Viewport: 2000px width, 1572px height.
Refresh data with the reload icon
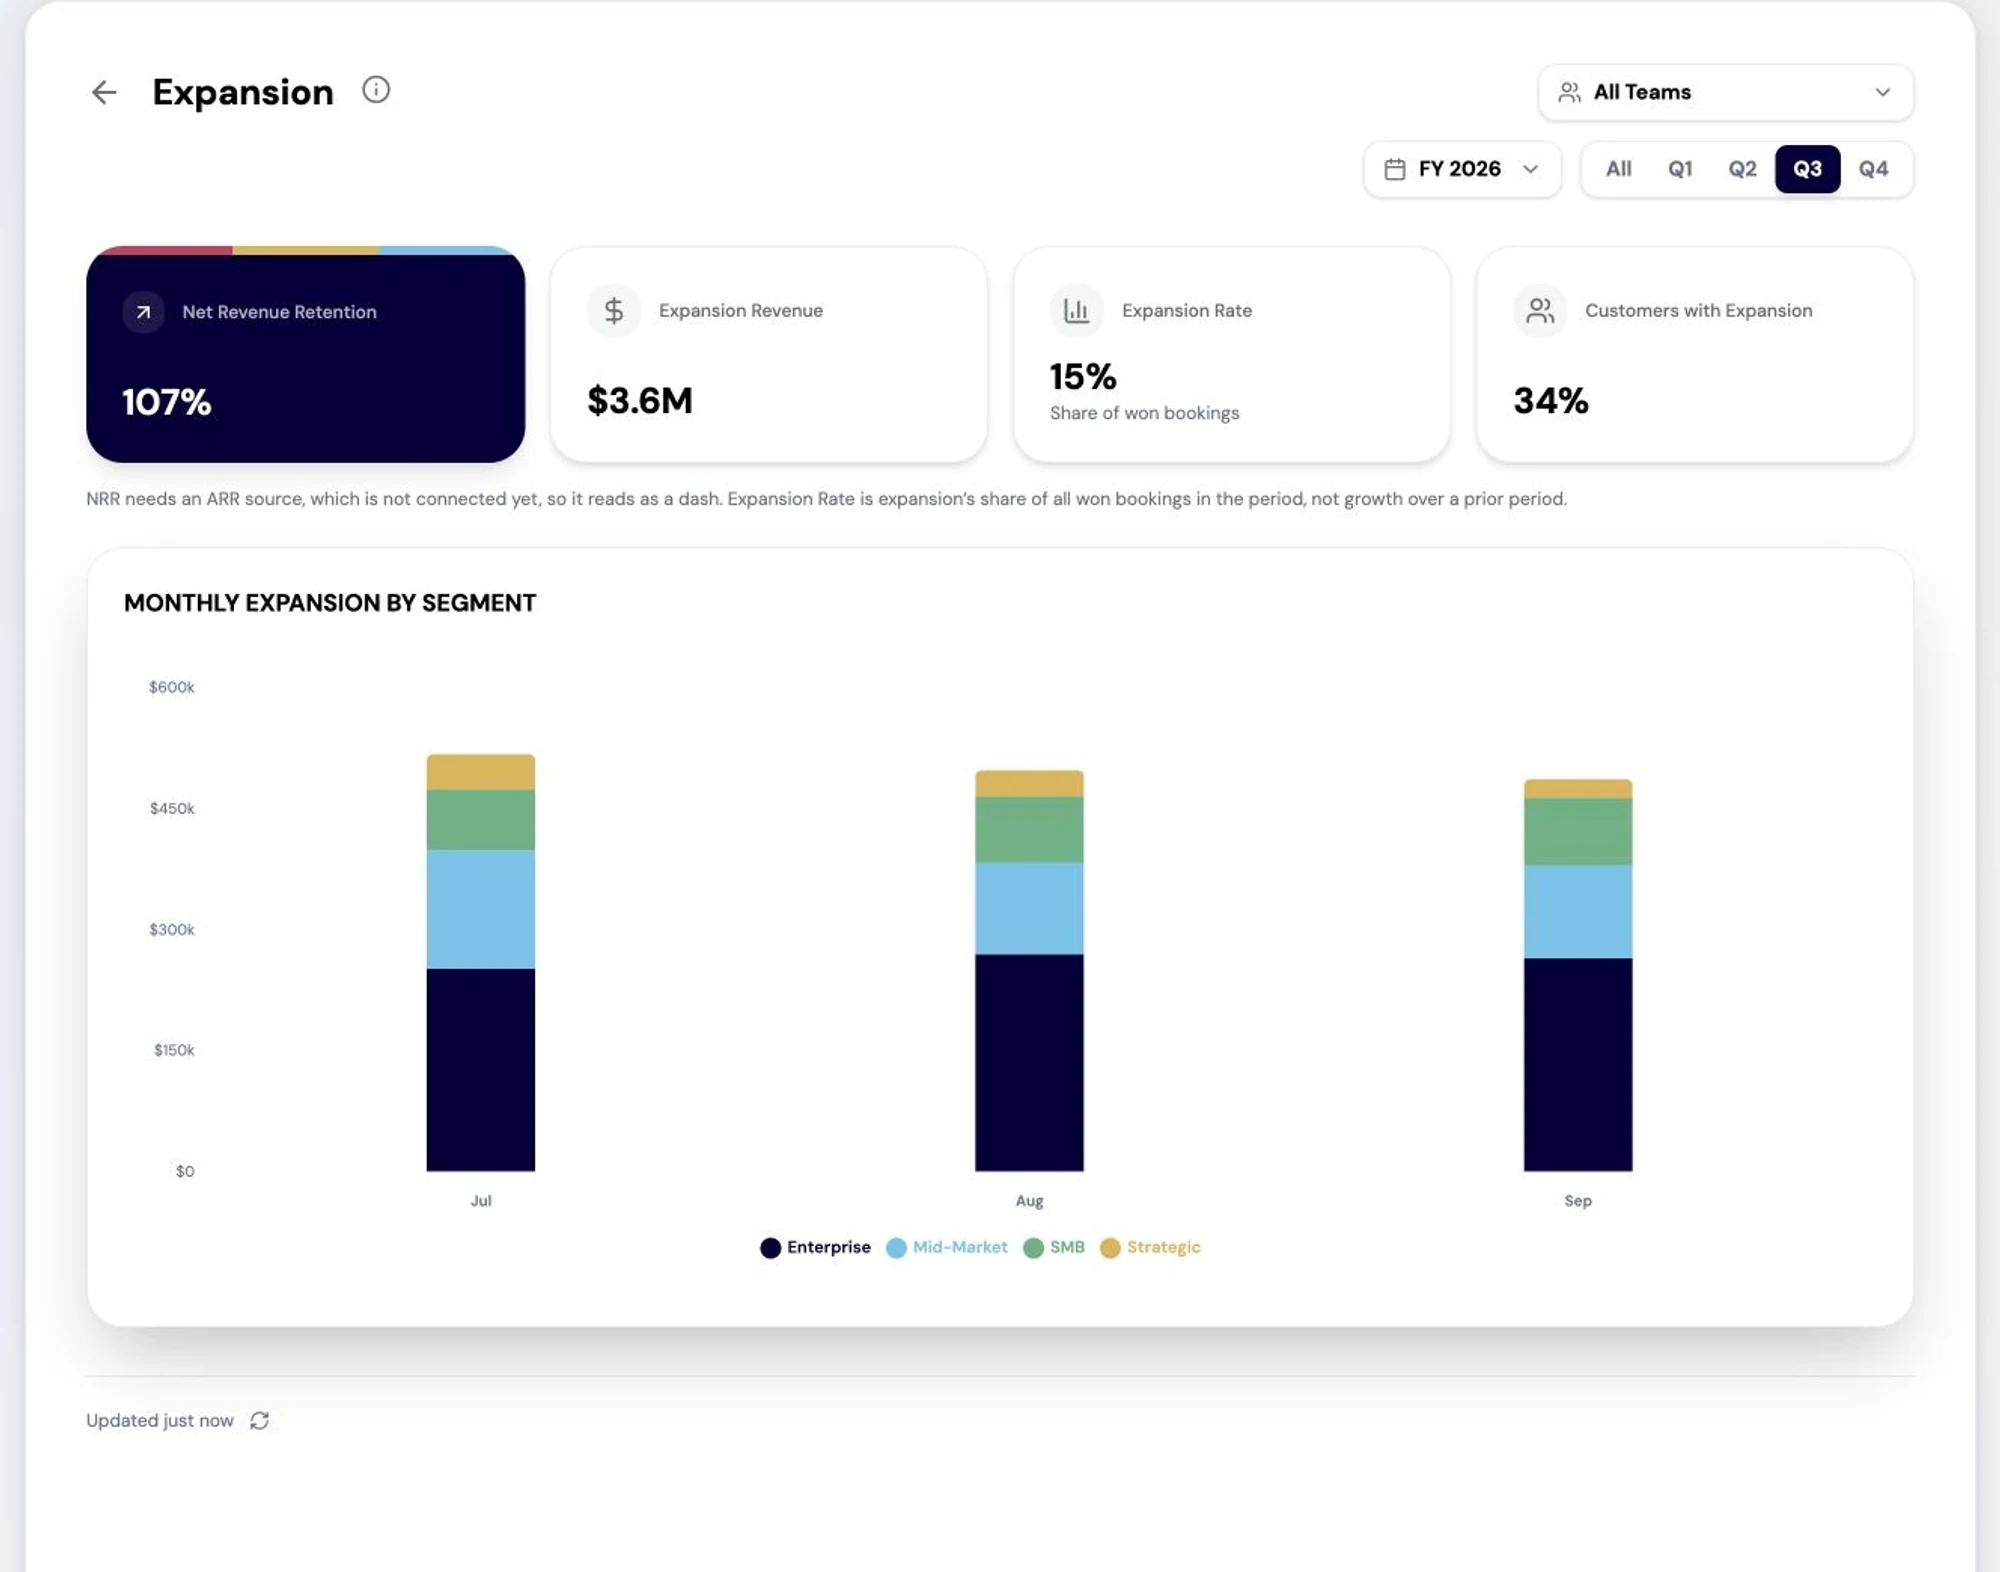[260, 1420]
